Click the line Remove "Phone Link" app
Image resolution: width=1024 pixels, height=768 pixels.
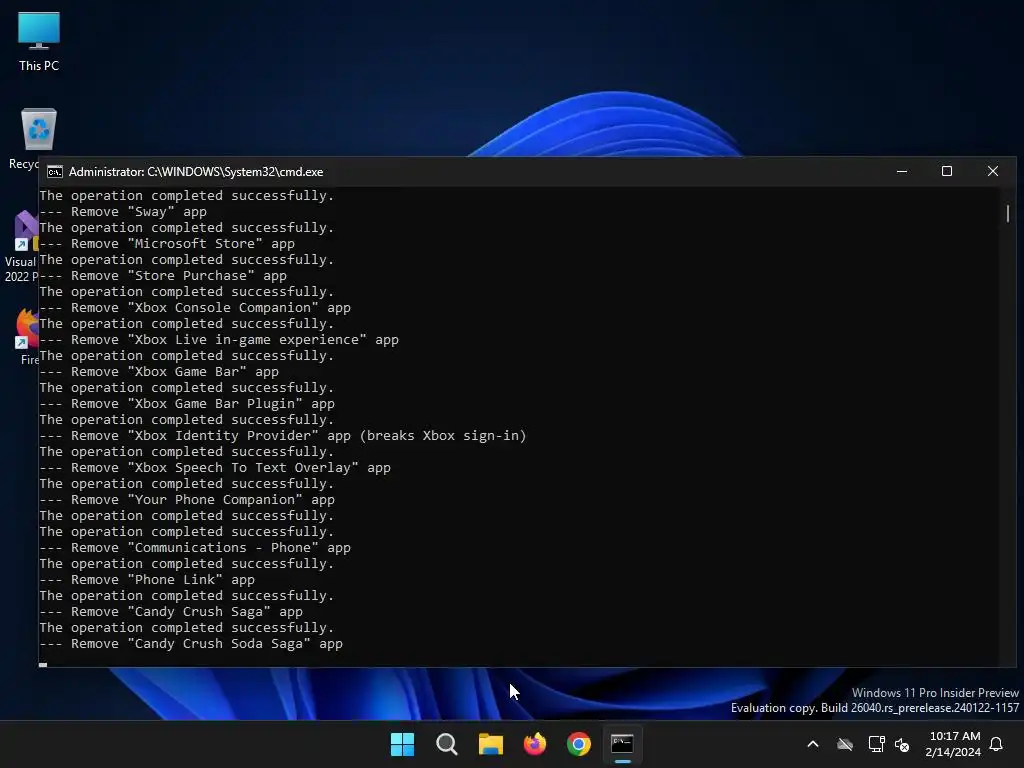[147, 580]
